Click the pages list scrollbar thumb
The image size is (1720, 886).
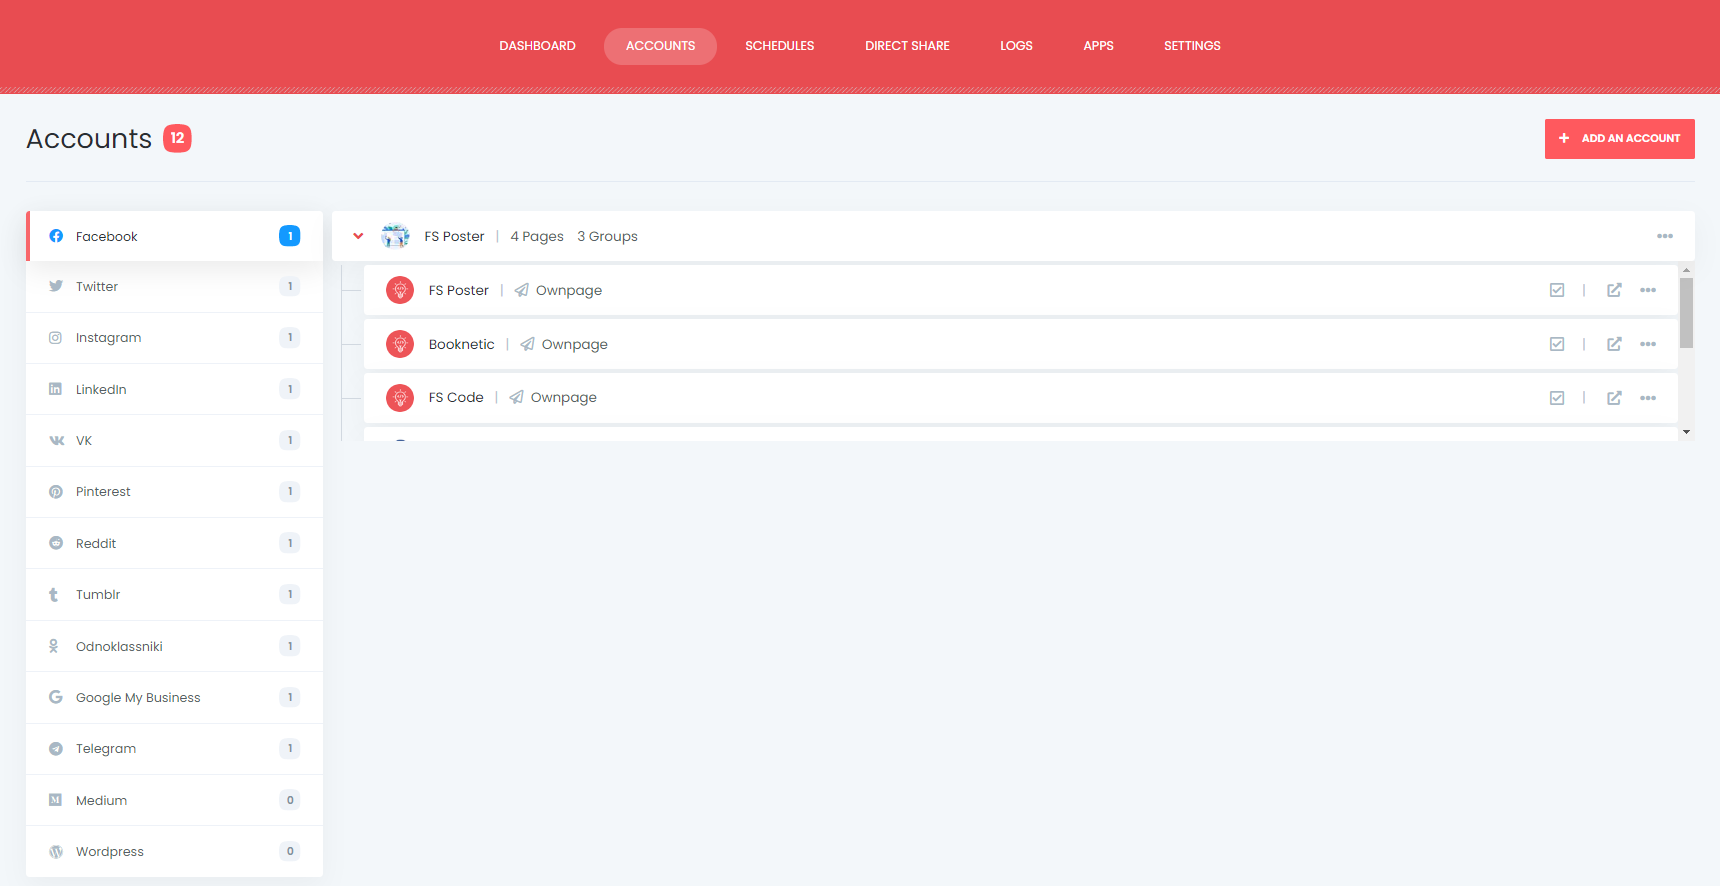1686,313
